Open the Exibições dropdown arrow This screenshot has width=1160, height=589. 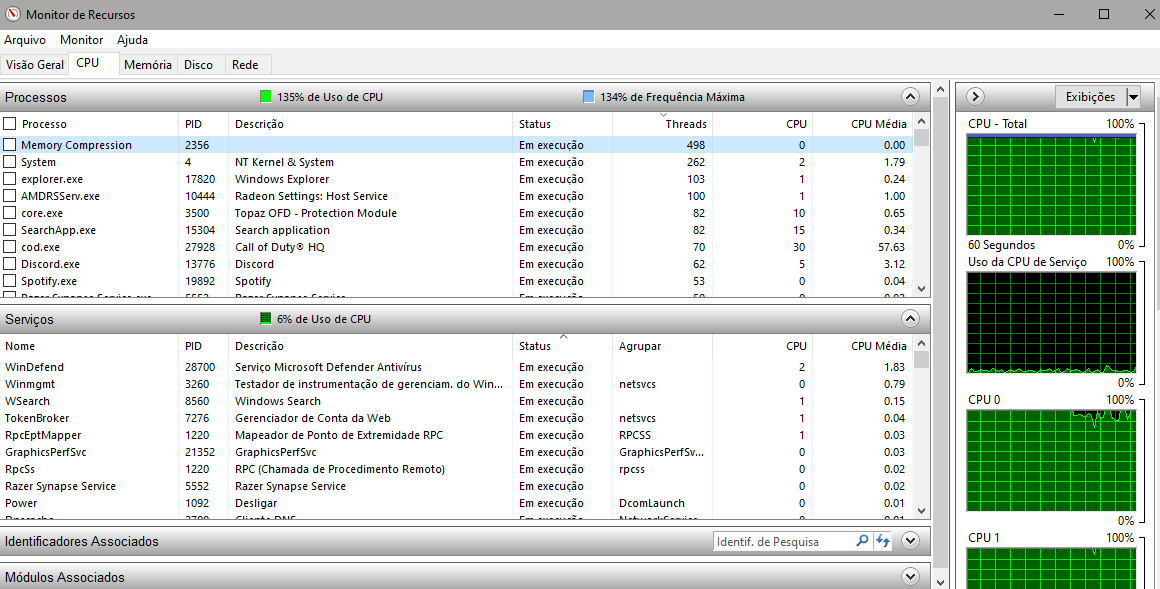click(x=1133, y=97)
